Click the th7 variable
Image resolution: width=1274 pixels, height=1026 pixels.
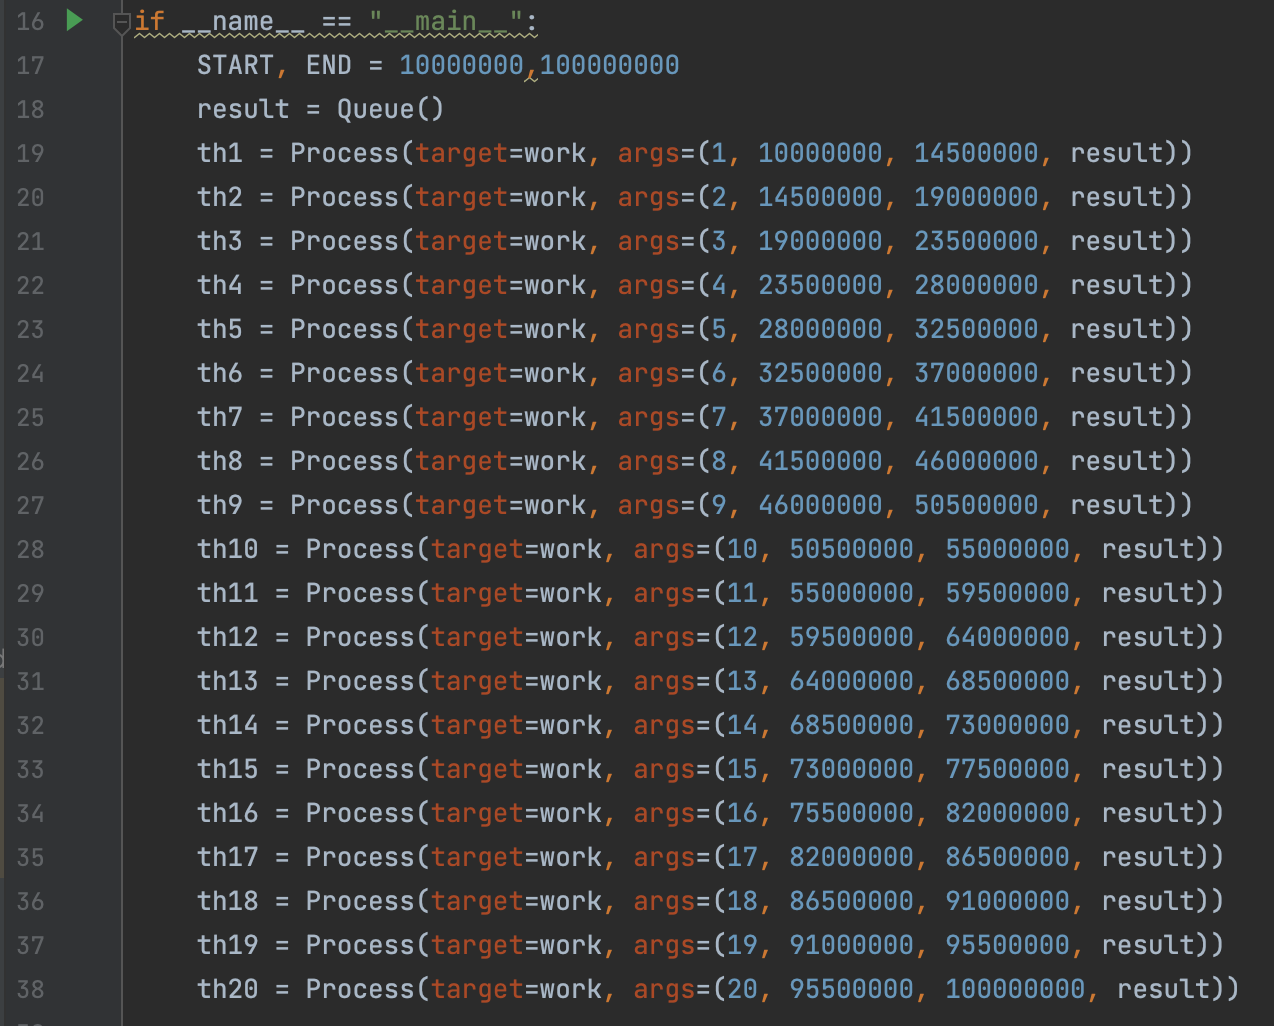(x=220, y=418)
